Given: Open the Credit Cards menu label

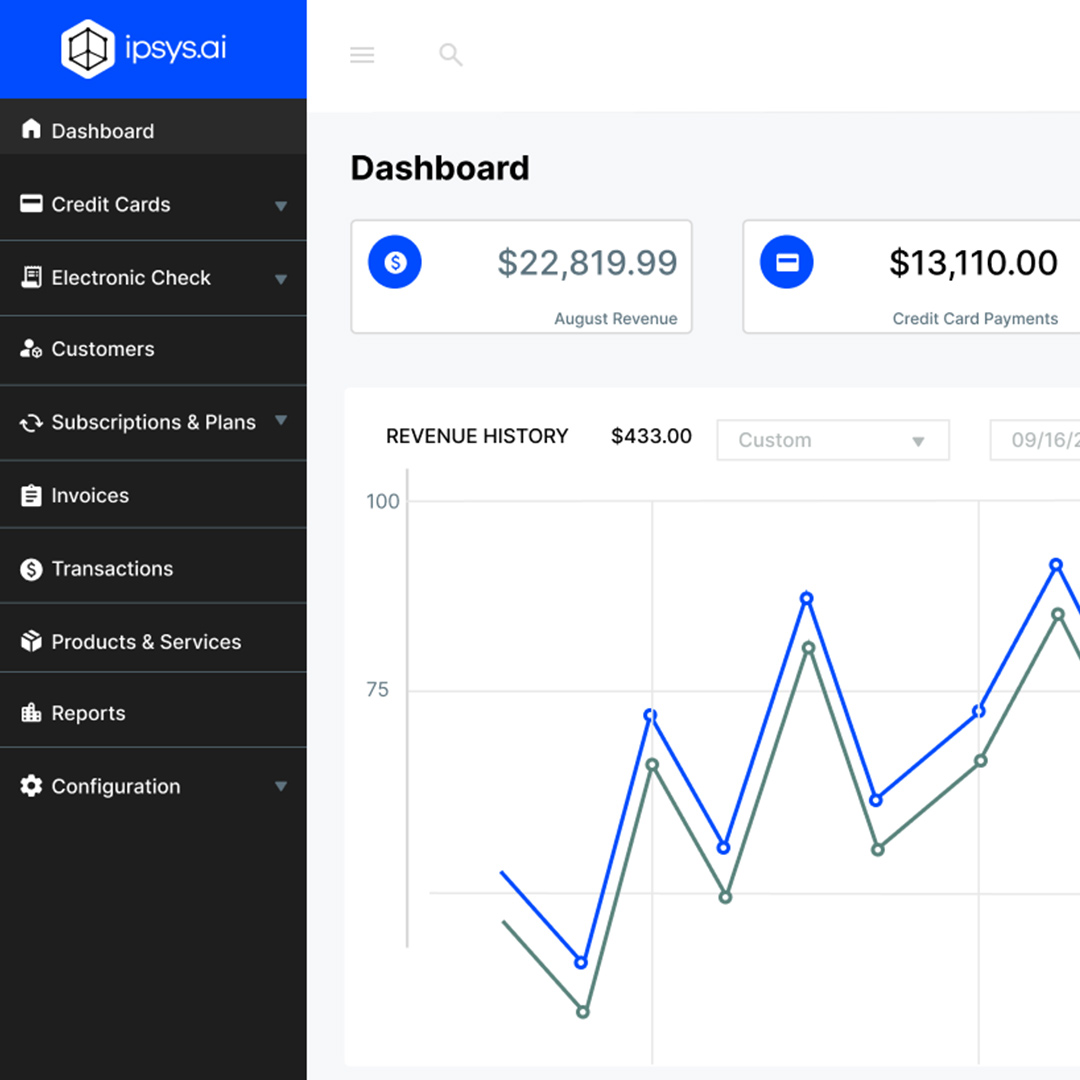Looking at the screenshot, I should [111, 205].
